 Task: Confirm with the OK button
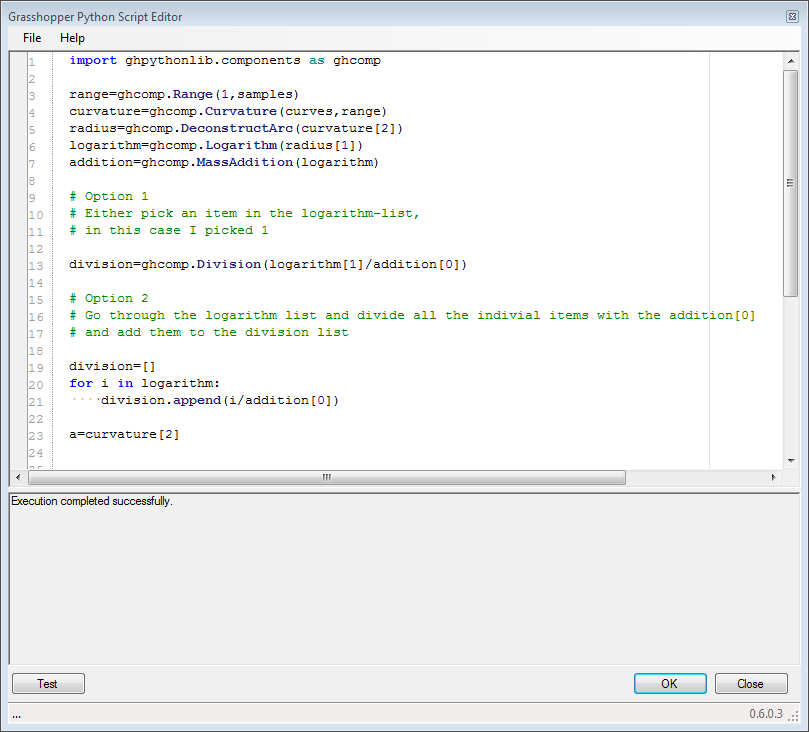670,684
